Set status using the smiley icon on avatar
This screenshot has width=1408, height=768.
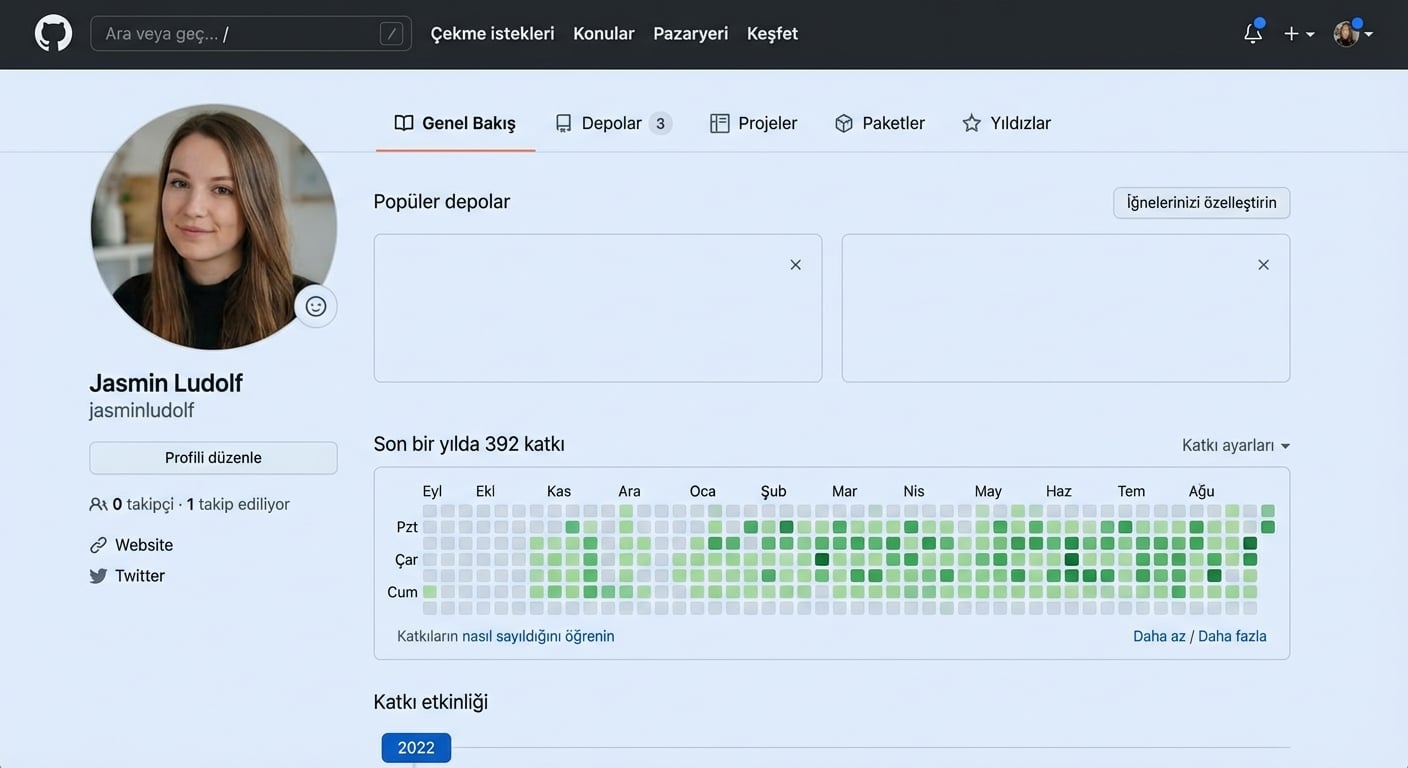pyautogui.click(x=316, y=306)
